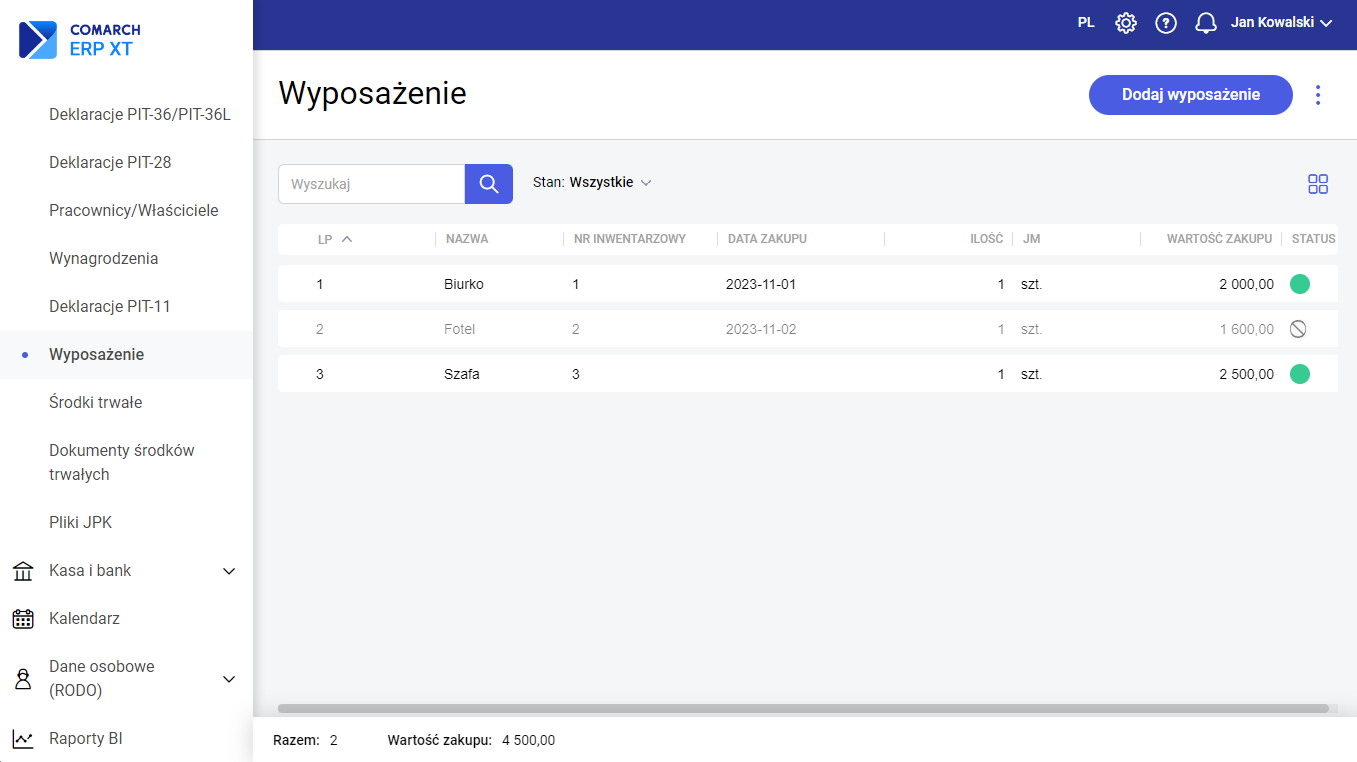Switch to tile grid view icon
Image resolution: width=1357 pixels, height=762 pixels.
[1318, 184]
